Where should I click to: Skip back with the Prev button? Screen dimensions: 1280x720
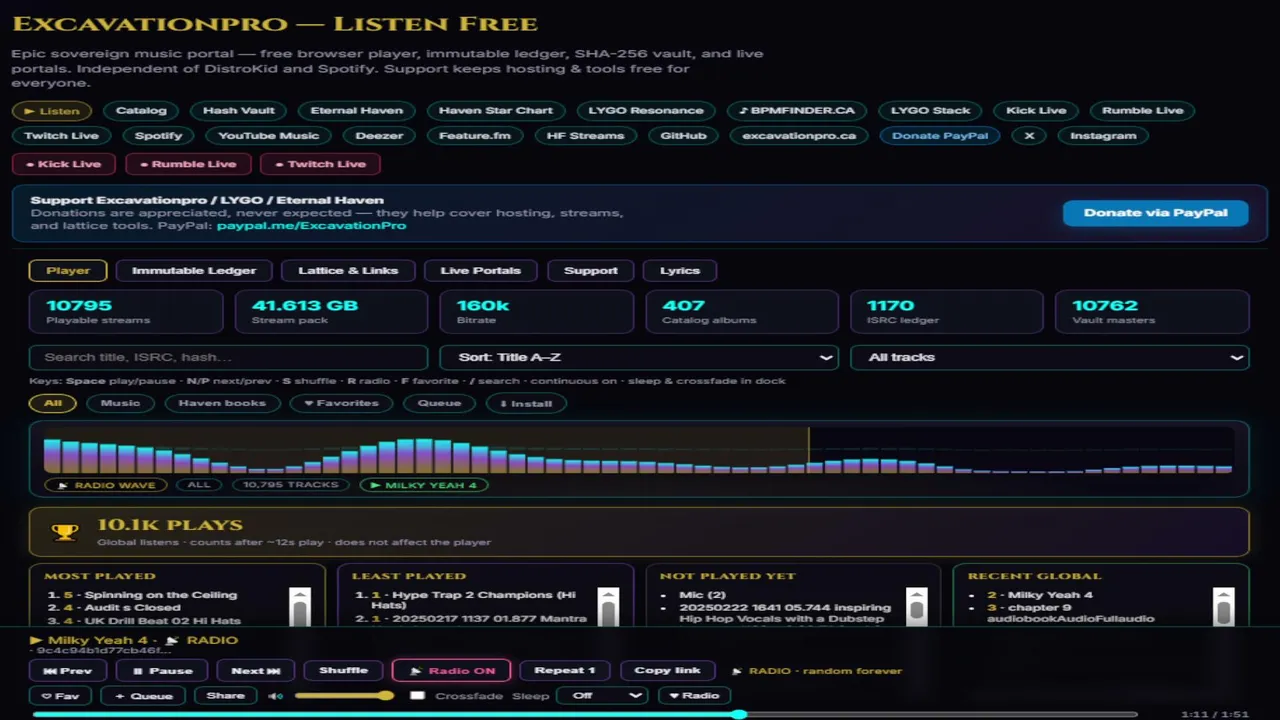[68, 671]
